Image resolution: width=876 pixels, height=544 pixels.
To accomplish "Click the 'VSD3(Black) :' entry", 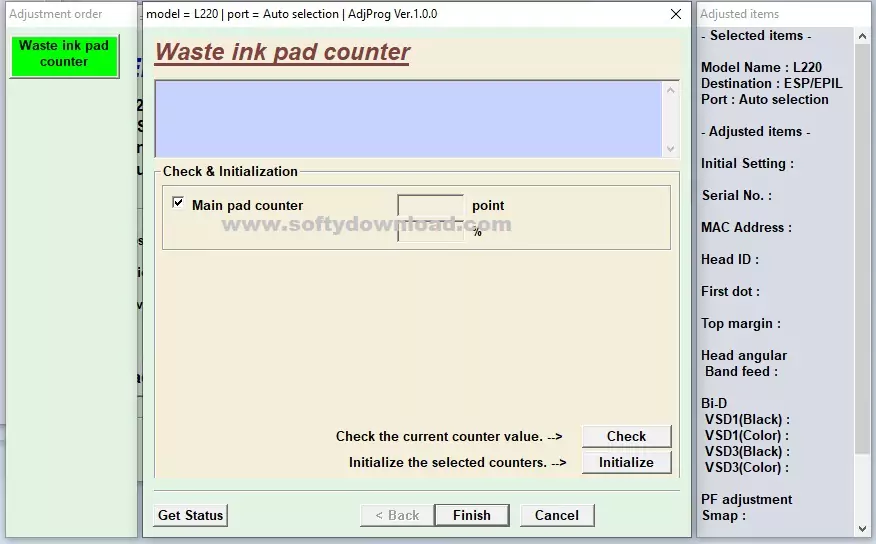I will (x=748, y=451).
